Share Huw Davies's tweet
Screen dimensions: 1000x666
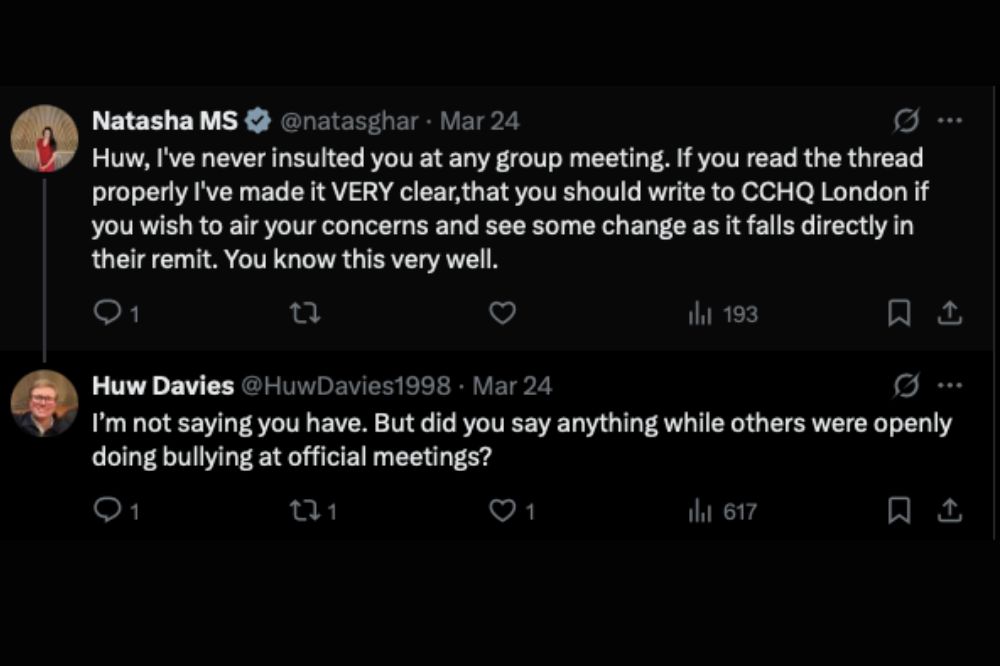[949, 511]
